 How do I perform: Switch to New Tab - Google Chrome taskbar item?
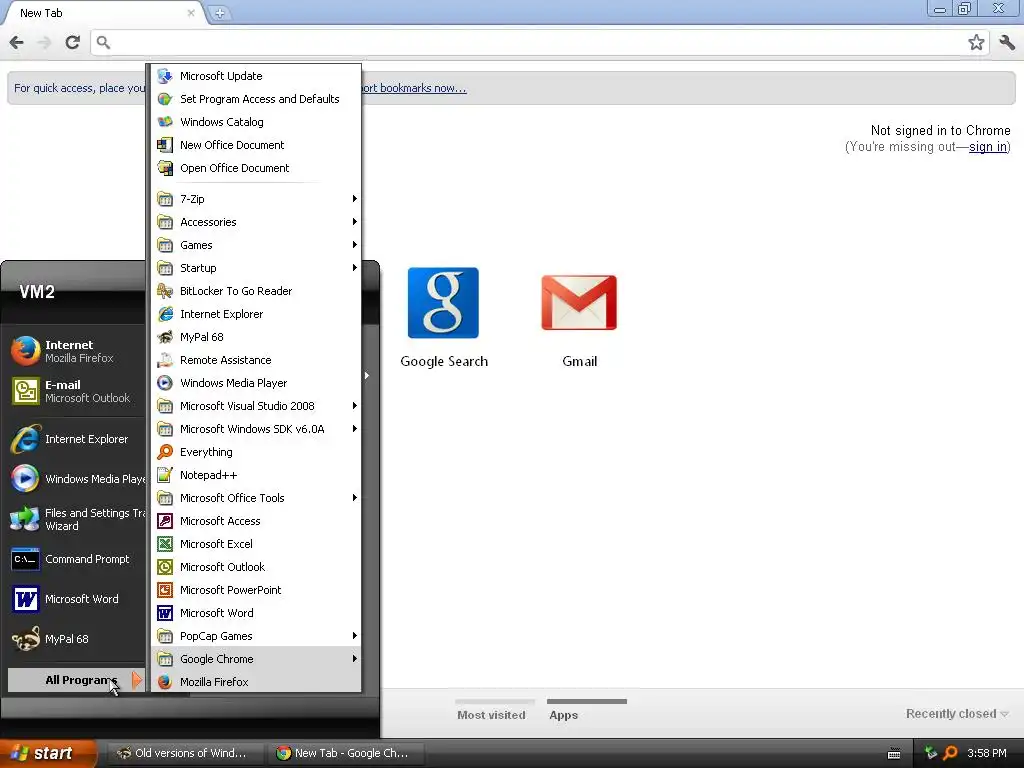coord(347,753)
